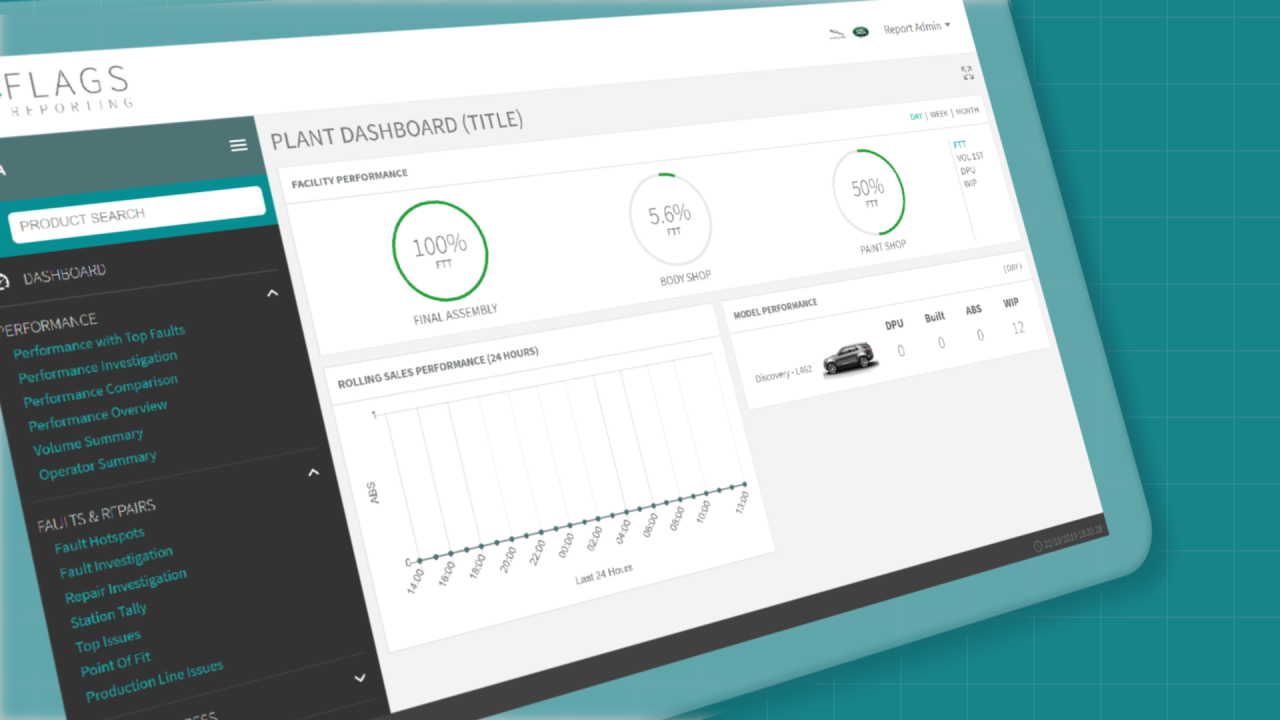
Task: Open Production Line Issues report
Action: (x=154, y=682)
